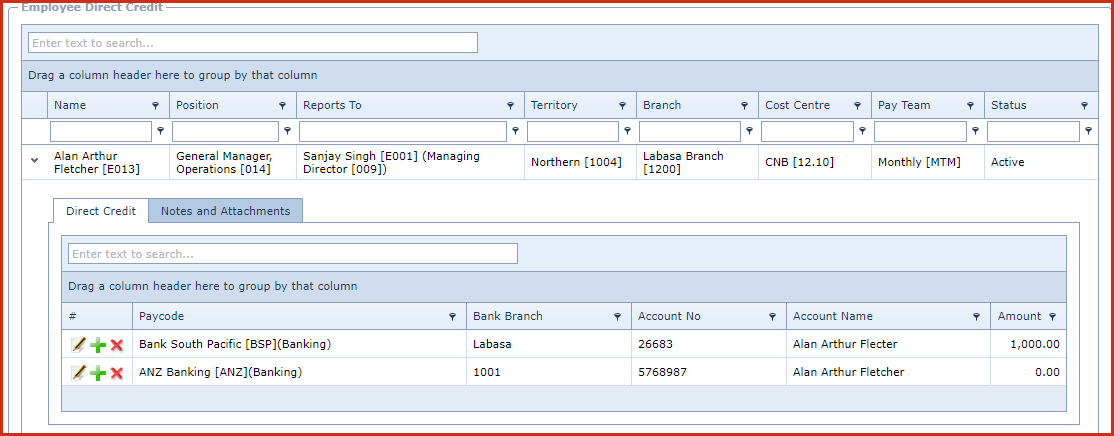The width and height of the screenshot is (1114, 436).
Task: Delete Bank South Pacific entry with red X
Action: (116, 345)
